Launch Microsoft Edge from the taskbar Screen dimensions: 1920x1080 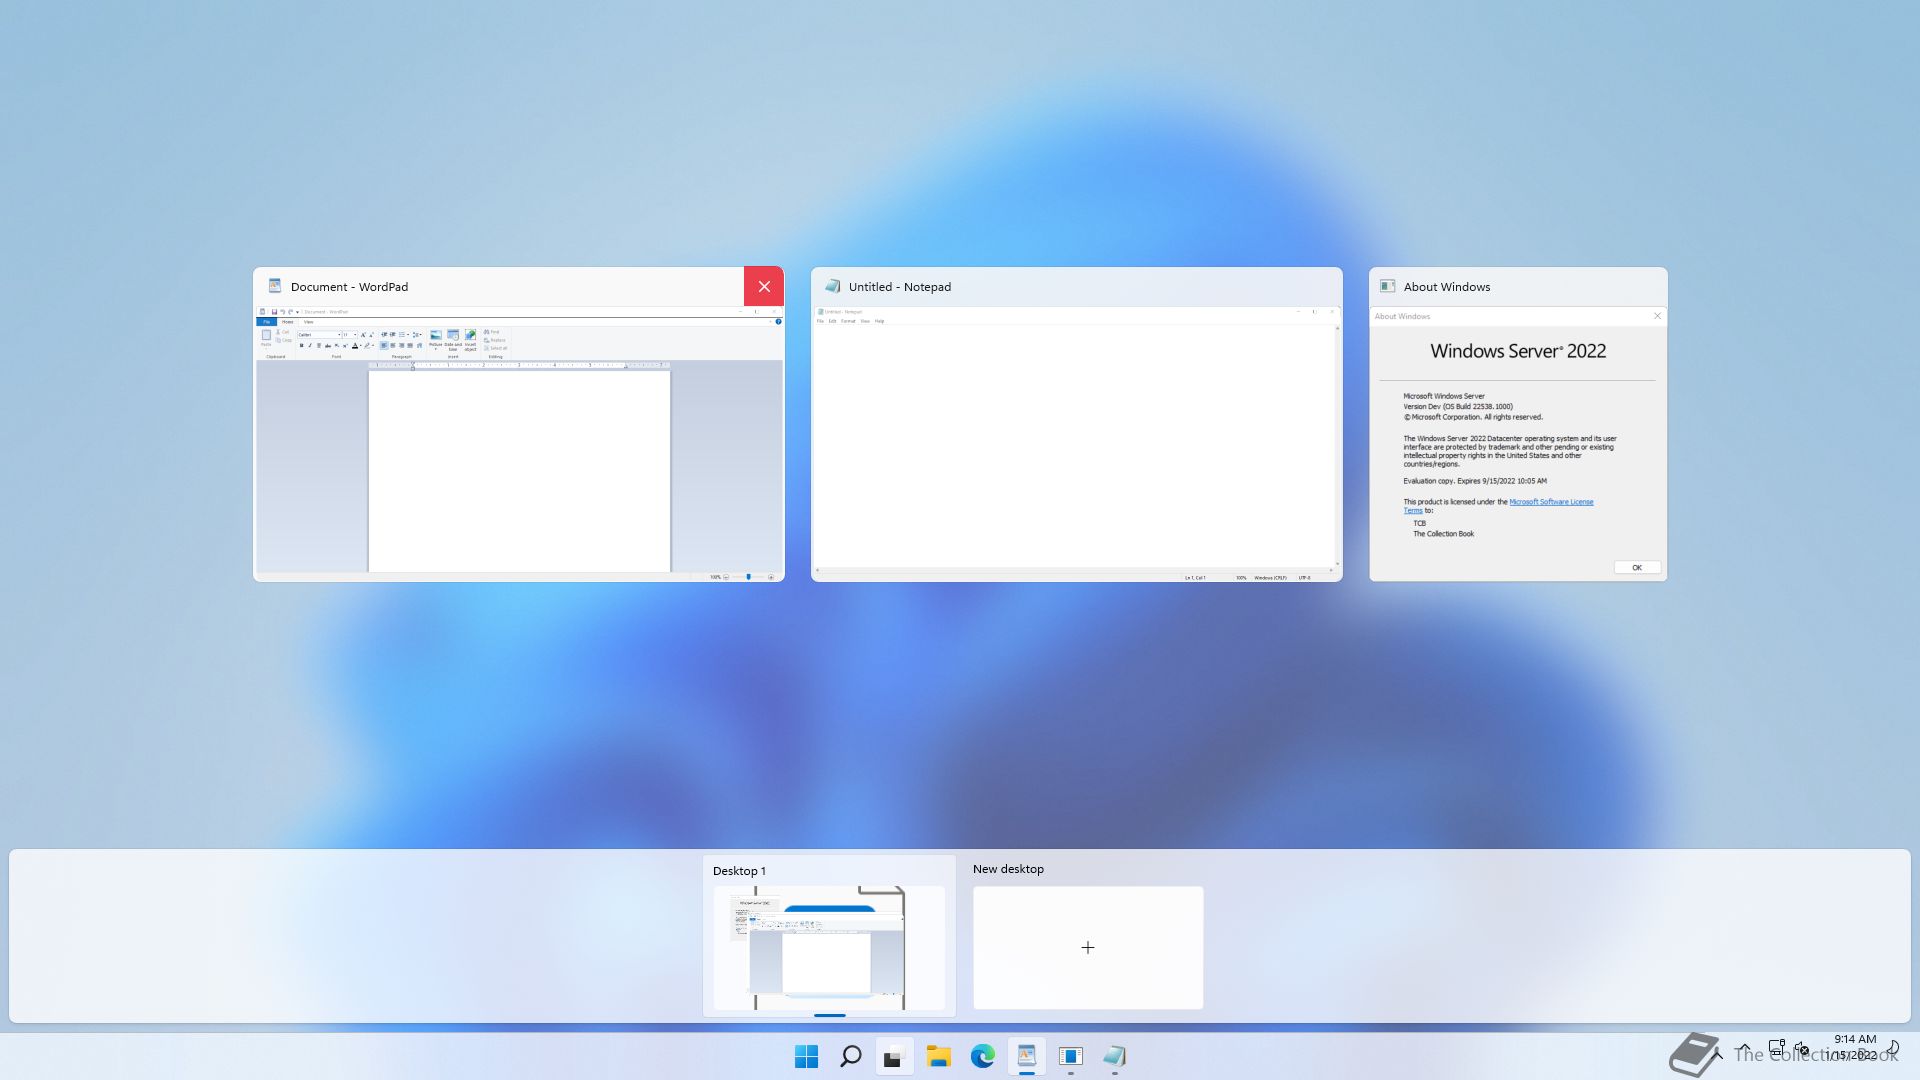click(x=982, y=1056)
